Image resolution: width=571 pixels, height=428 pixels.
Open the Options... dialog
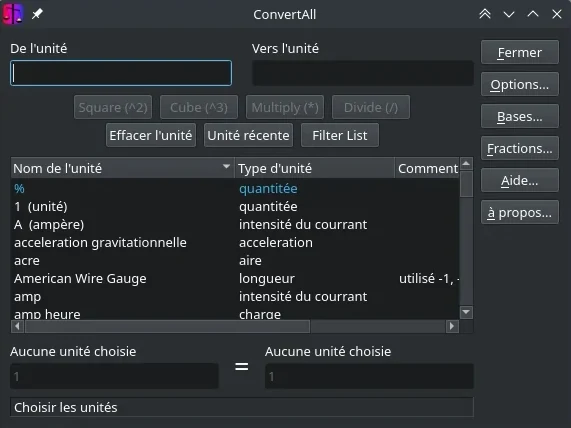coord(520,85)
